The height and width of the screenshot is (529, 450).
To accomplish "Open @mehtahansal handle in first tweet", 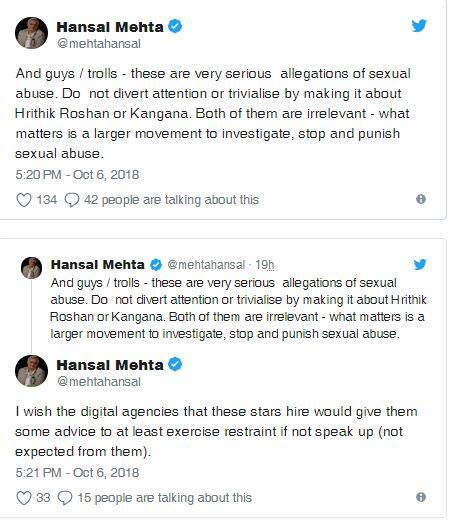I will [99, 44].
